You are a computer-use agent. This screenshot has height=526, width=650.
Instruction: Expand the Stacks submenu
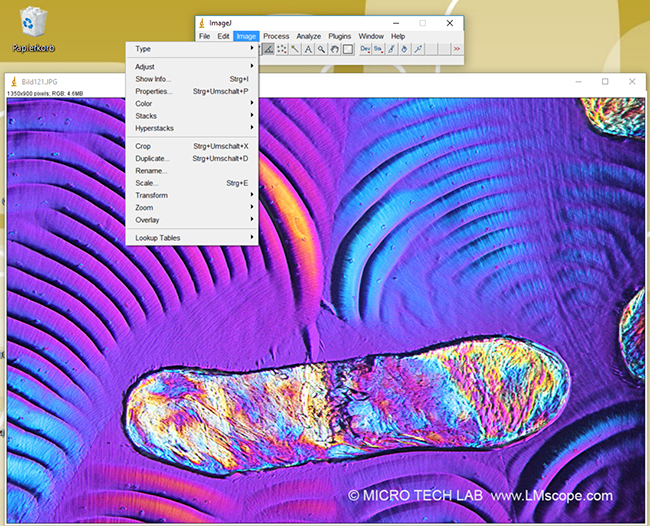(x=192, y=116)
